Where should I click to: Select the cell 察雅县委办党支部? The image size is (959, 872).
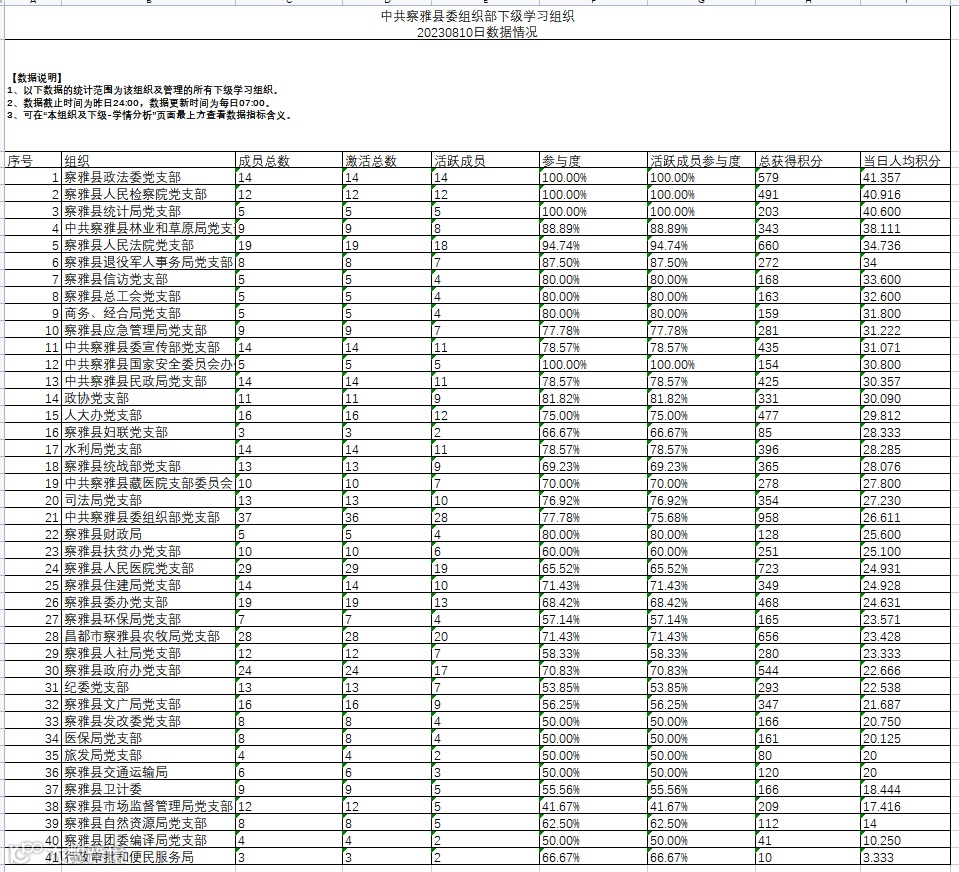pyautogui.click(x=149, y=602)
